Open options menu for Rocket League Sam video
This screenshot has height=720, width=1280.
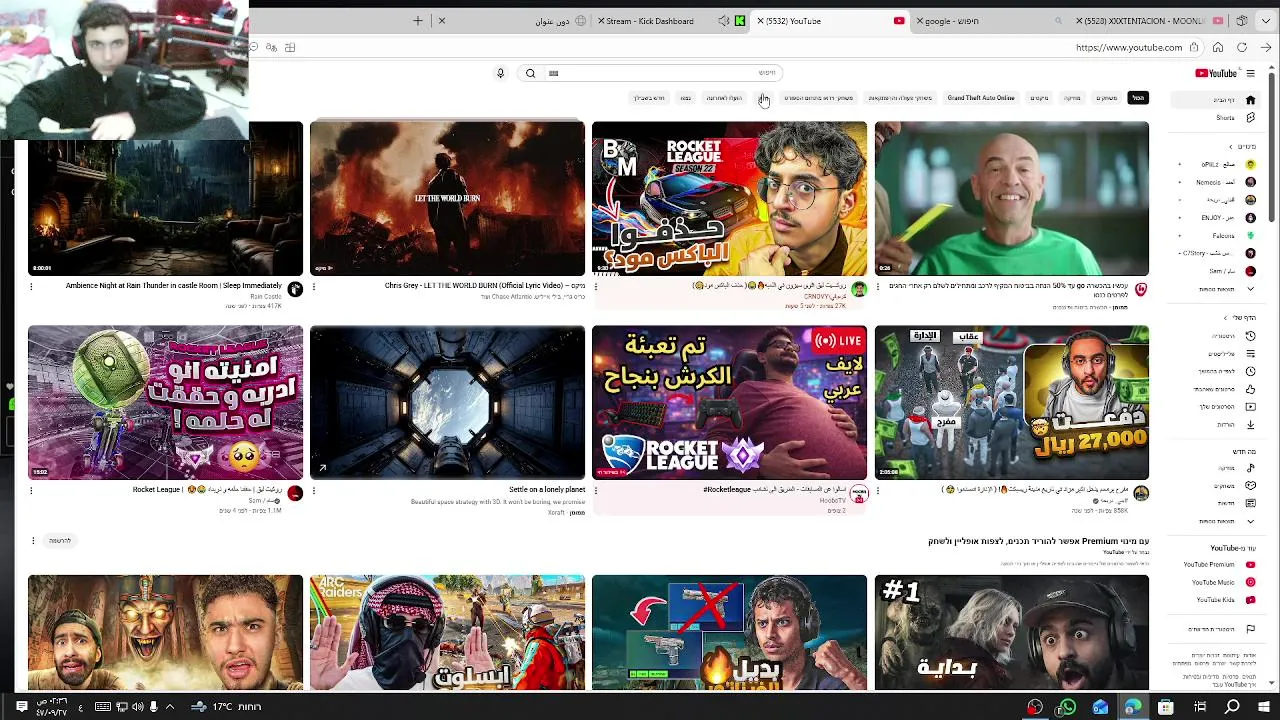click(32, 490)
